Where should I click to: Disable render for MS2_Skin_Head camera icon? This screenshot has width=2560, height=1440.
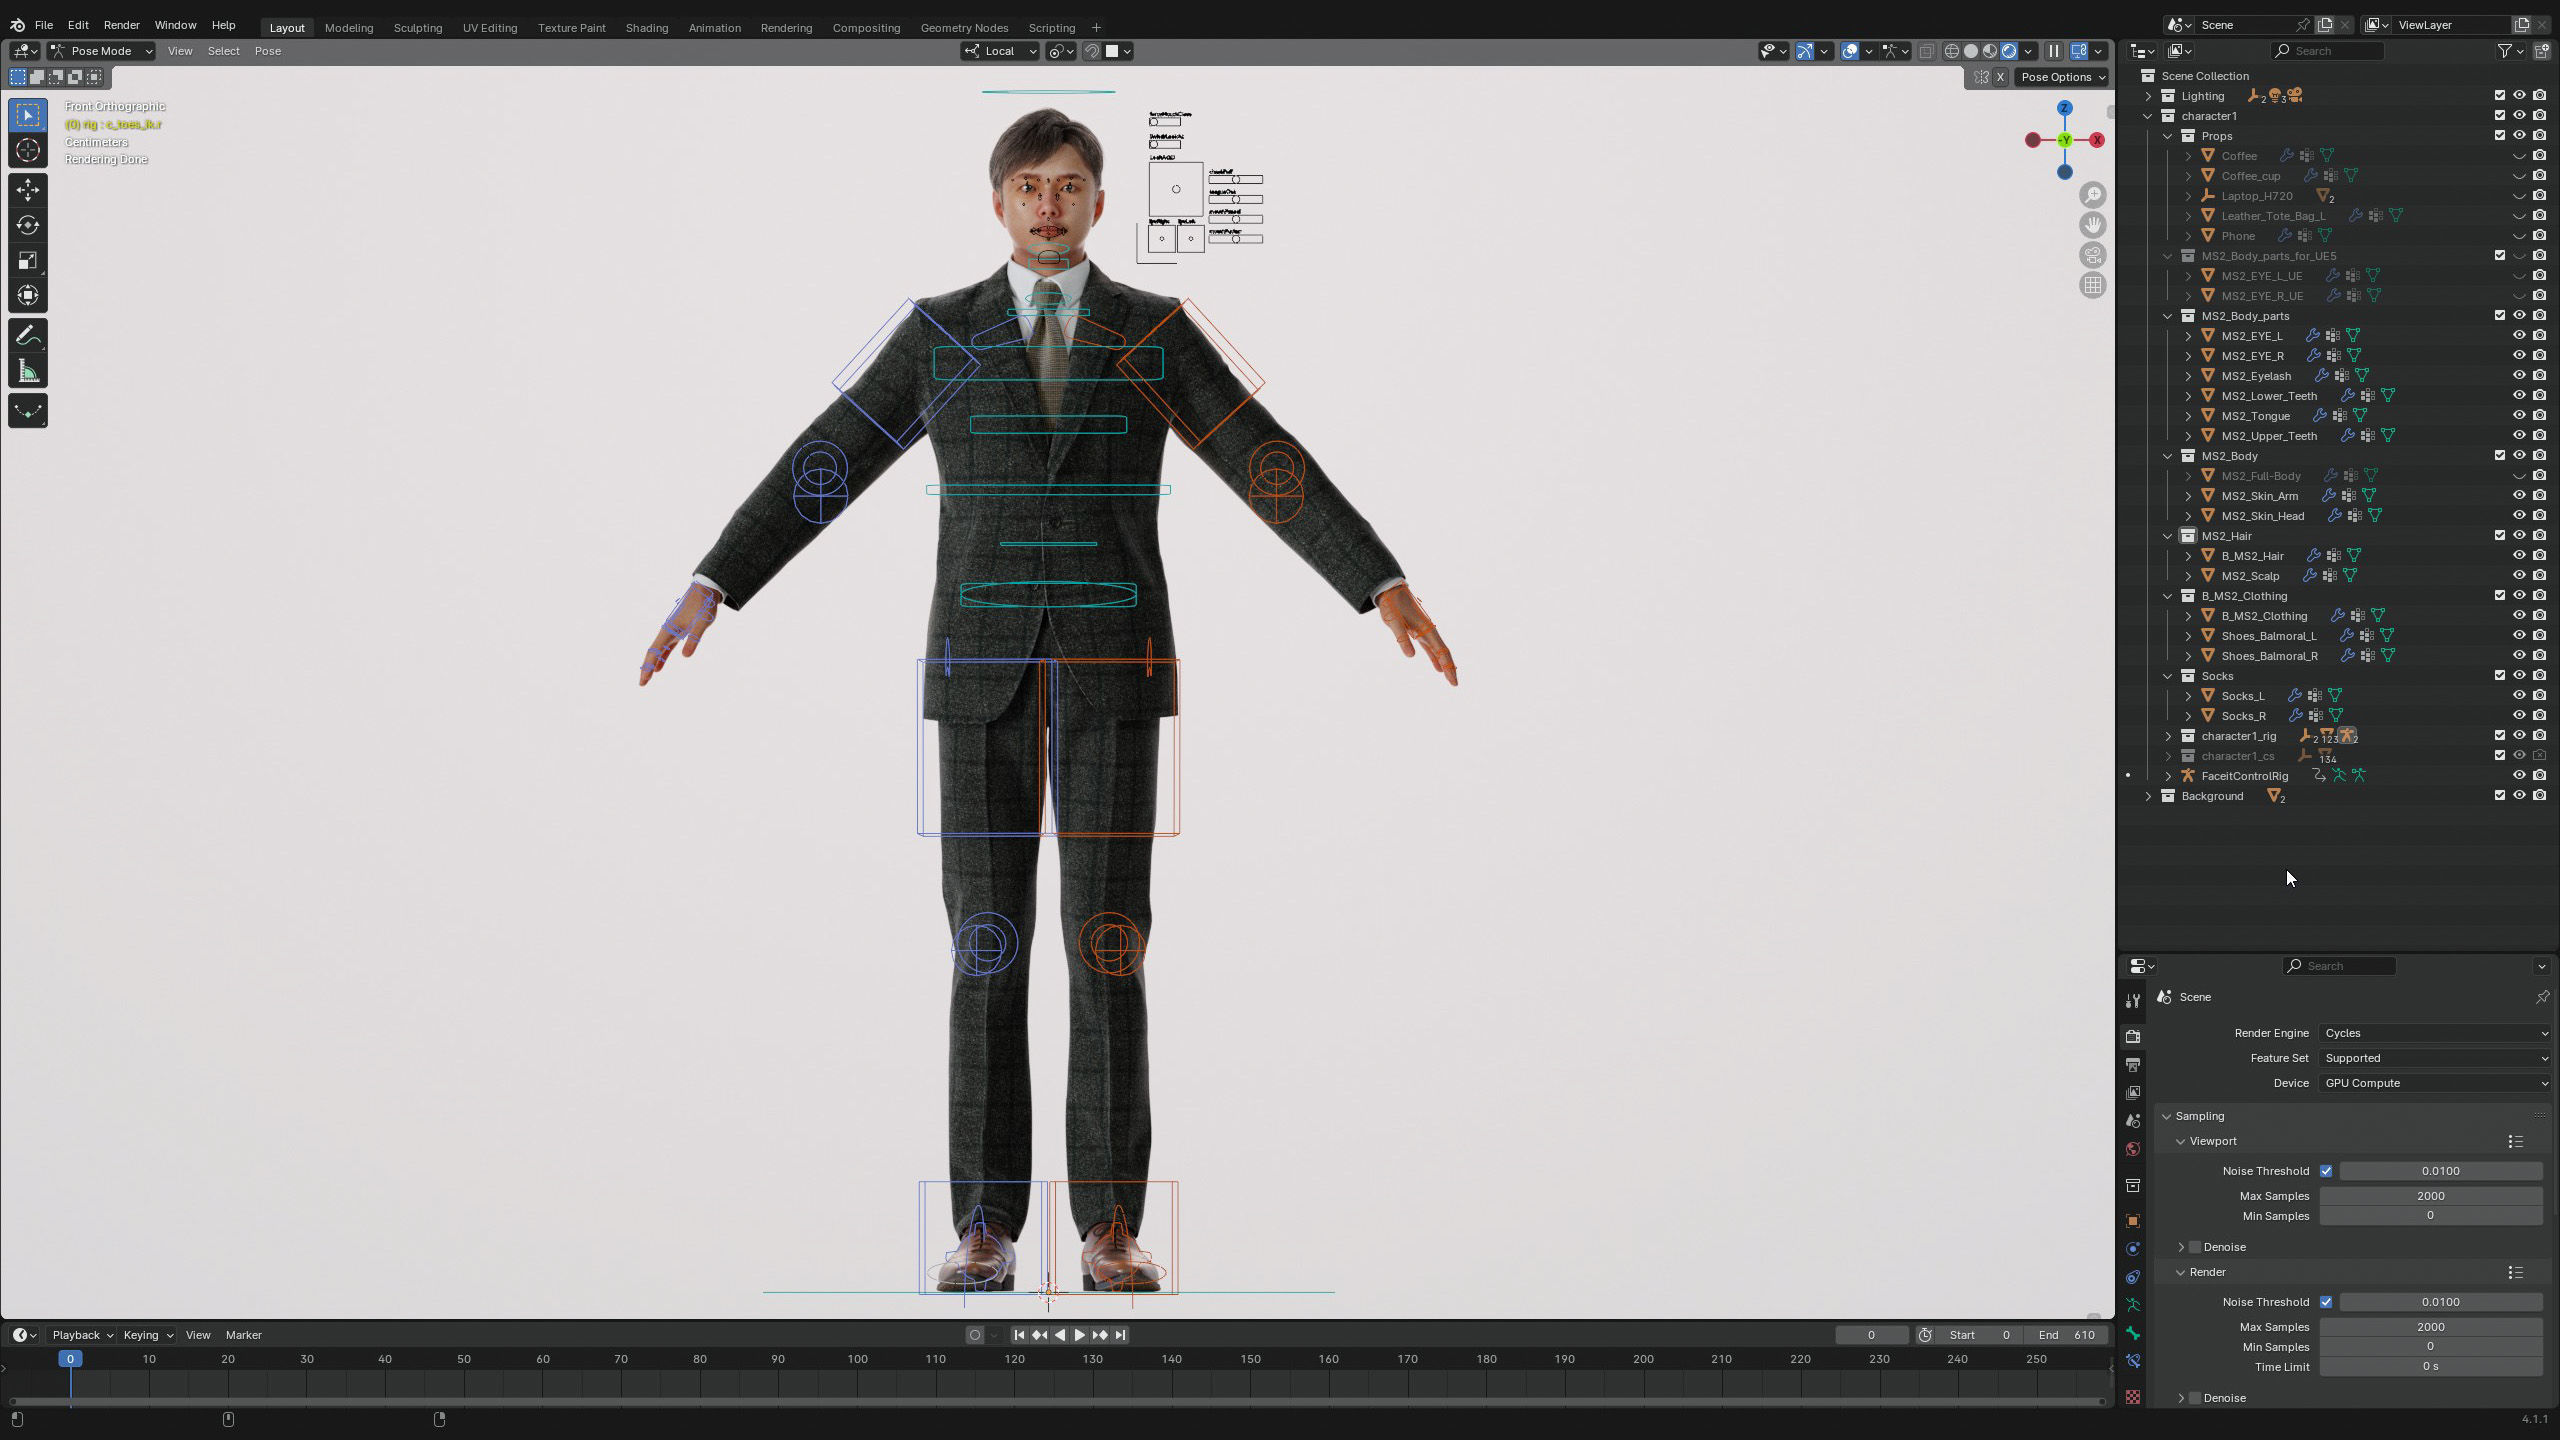point(2539,516)
